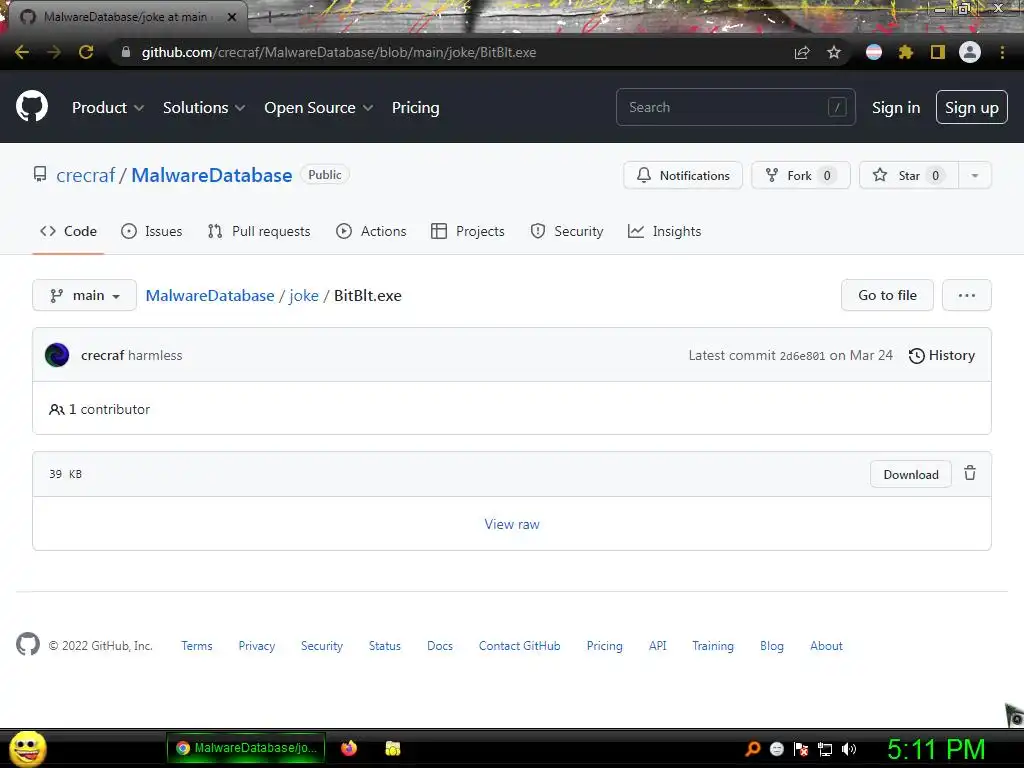Image resolution: width=1024 pixels, height=768 pixels.
Task: Open the crecraf owner link
Action: coord(86,175)
